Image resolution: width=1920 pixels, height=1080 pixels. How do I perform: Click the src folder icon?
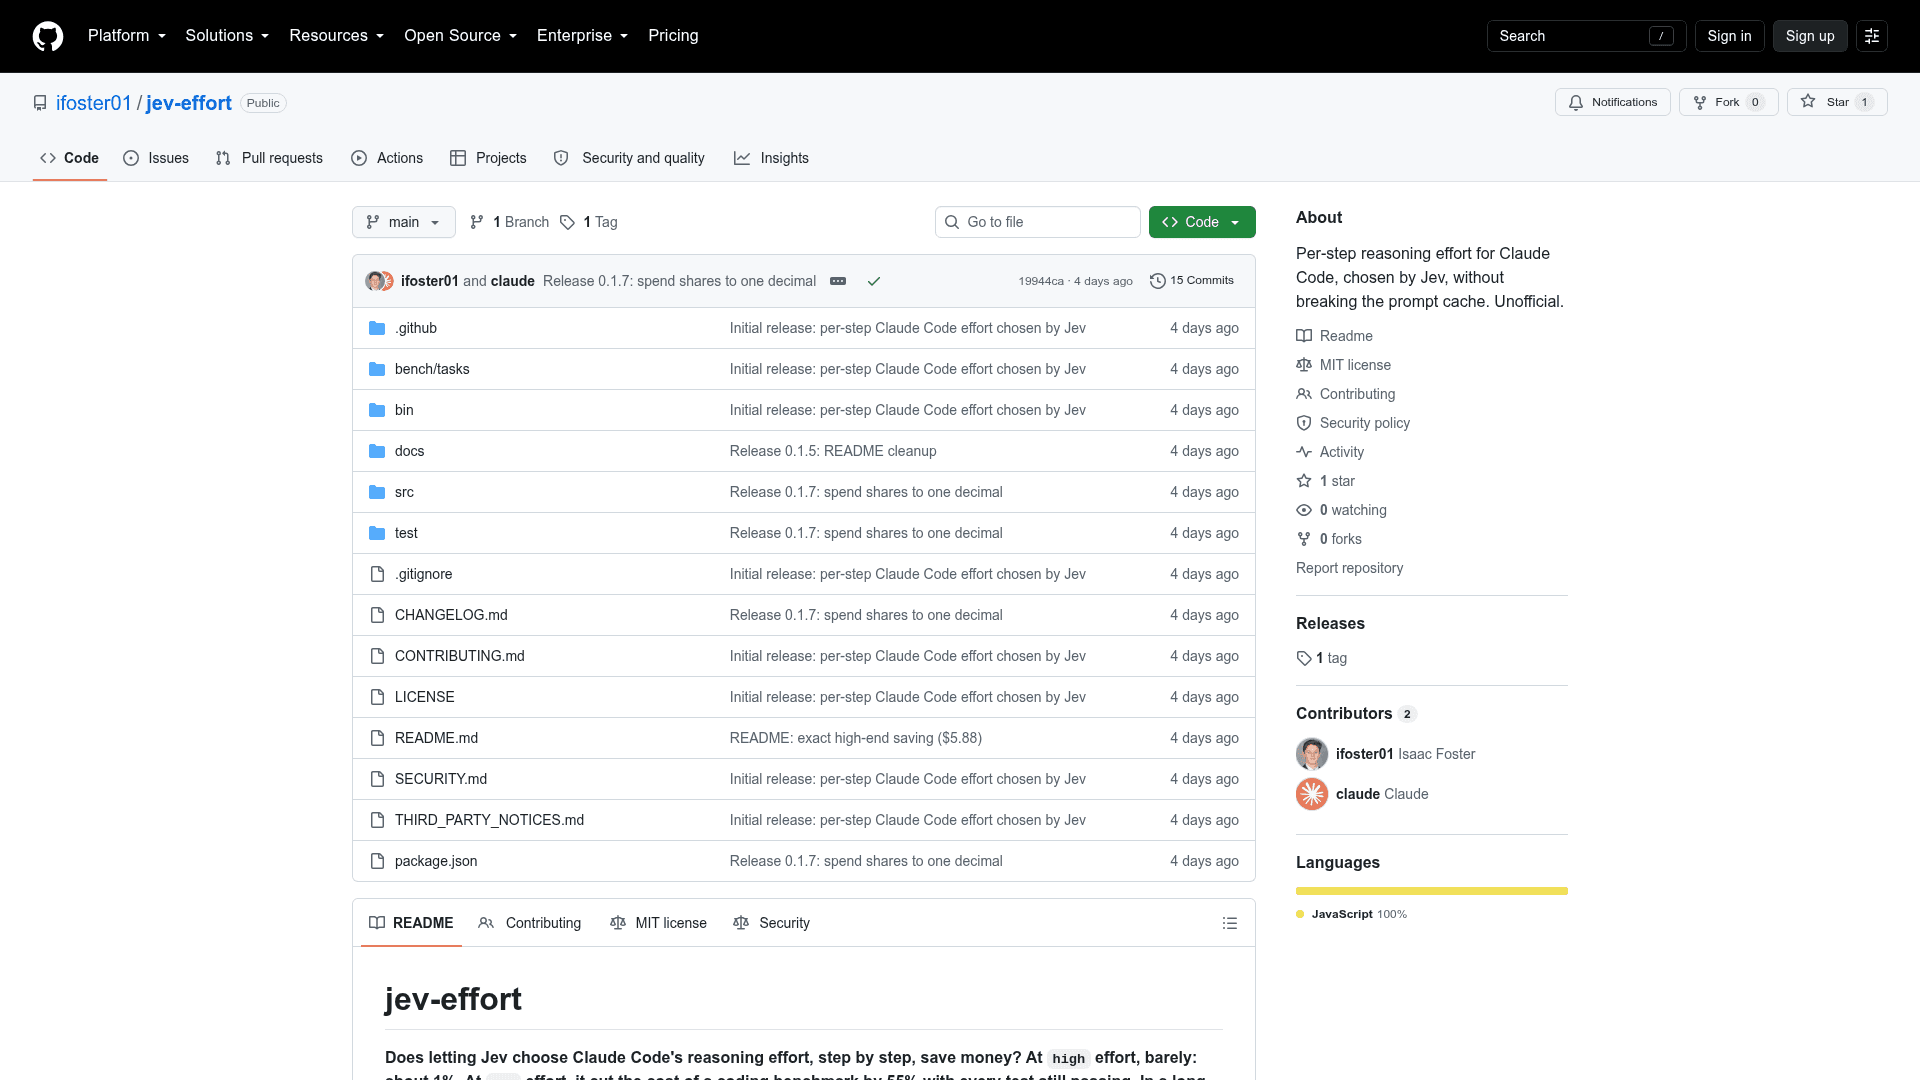click(377, 492)
